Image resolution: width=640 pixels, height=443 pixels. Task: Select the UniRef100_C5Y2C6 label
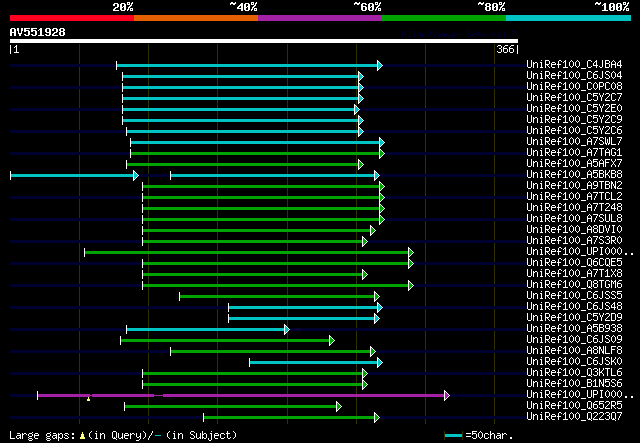click(574, 131)
